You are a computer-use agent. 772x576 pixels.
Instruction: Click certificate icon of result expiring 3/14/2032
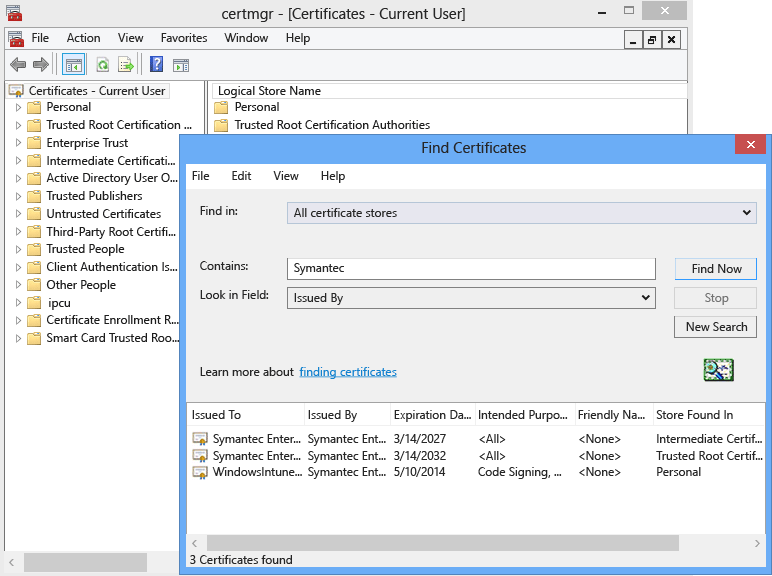click(200, 455)
